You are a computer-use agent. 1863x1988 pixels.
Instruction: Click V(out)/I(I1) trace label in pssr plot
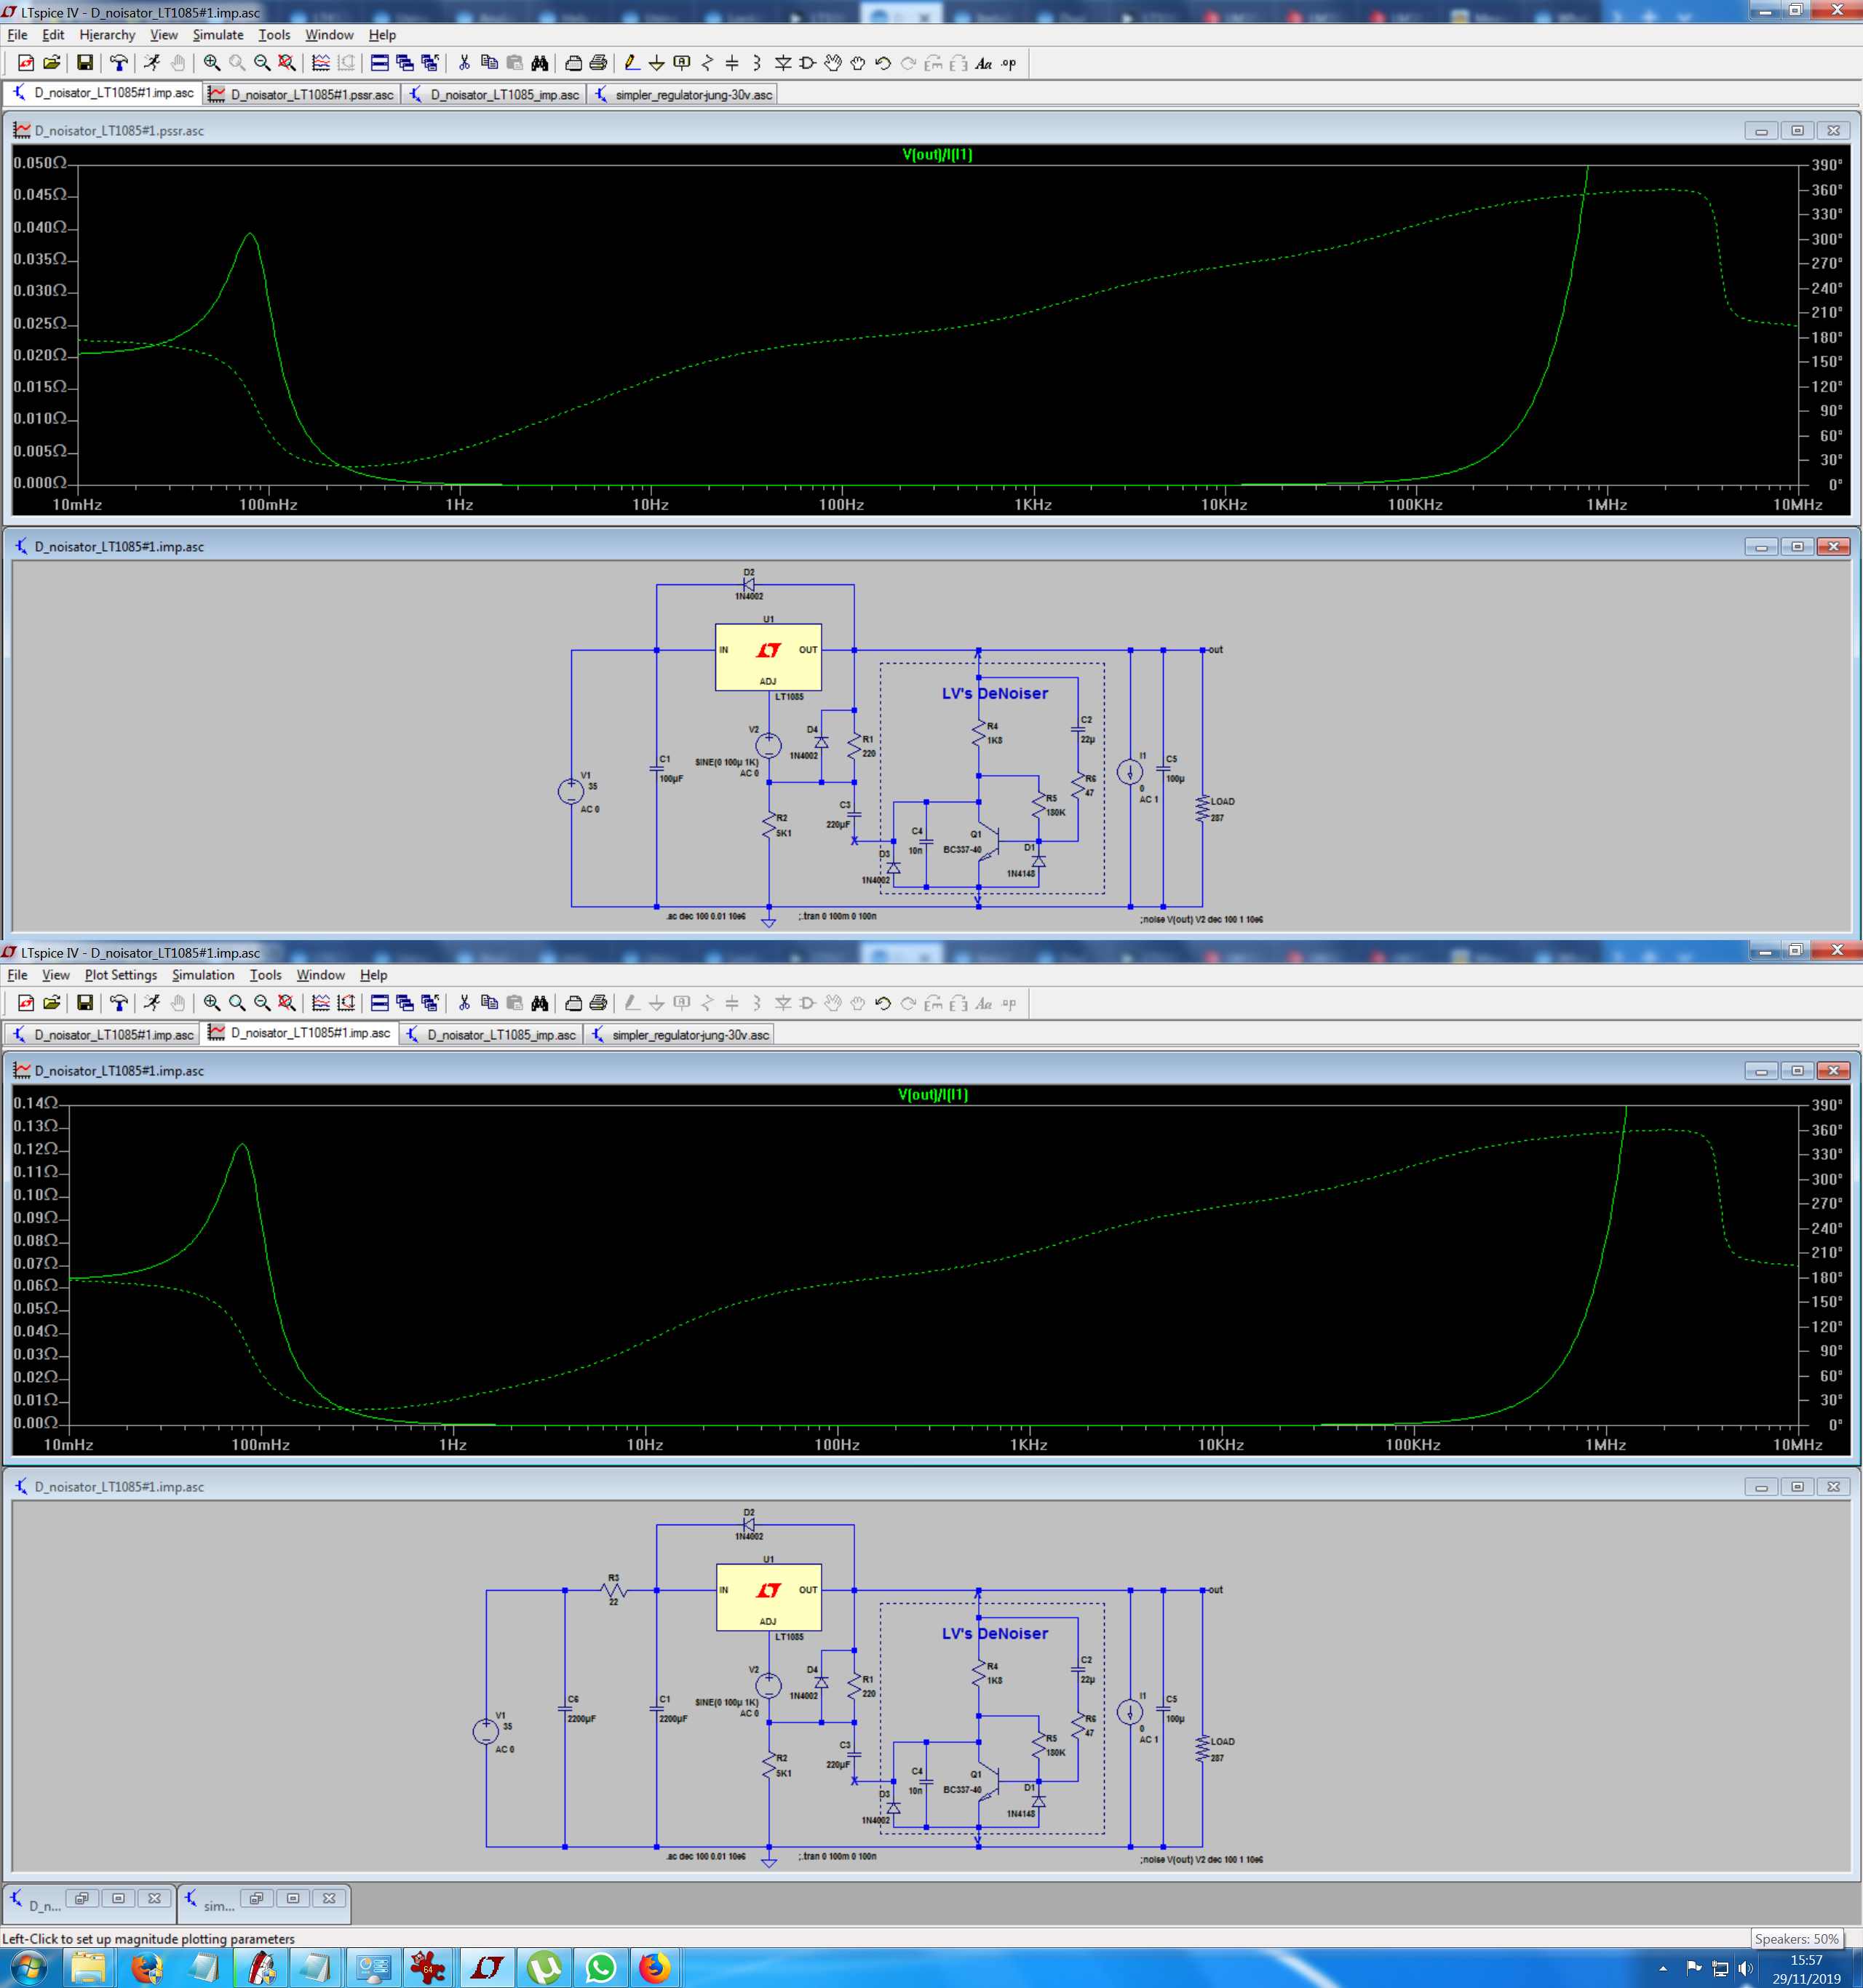pyautogui.click(x=937, y=154)
